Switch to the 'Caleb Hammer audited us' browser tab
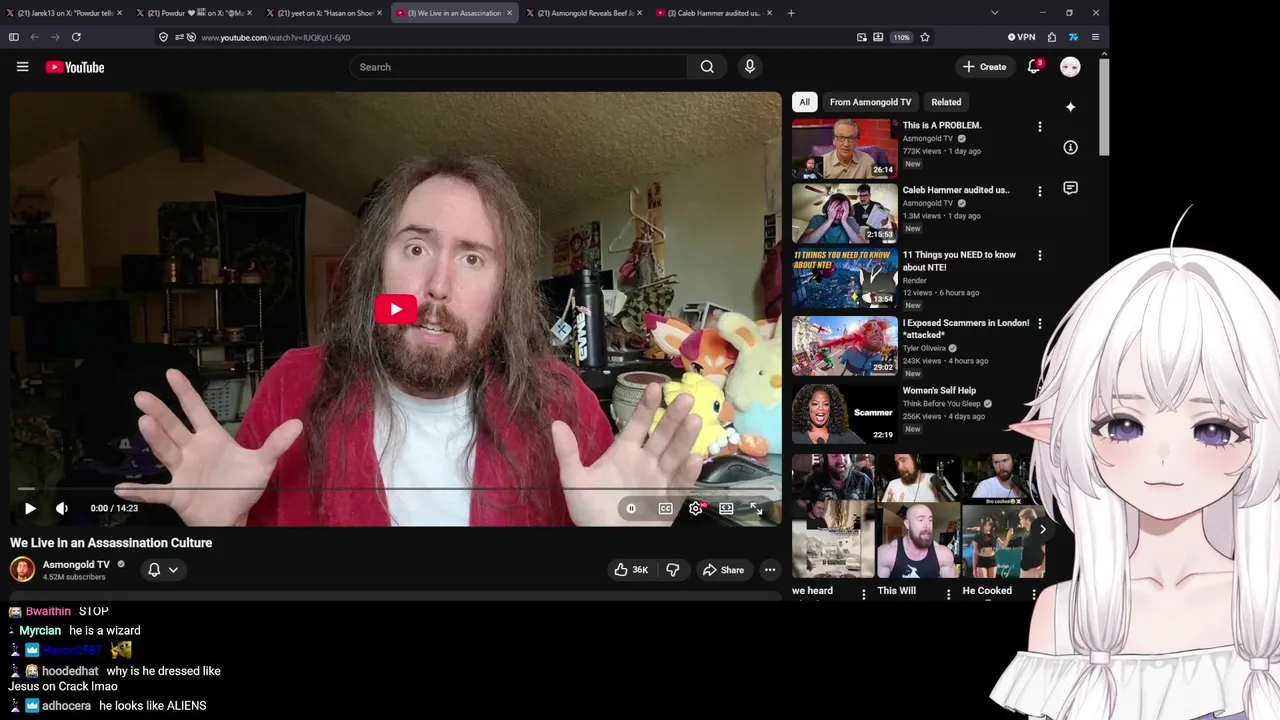The image size is (1280, 720). 714,13
